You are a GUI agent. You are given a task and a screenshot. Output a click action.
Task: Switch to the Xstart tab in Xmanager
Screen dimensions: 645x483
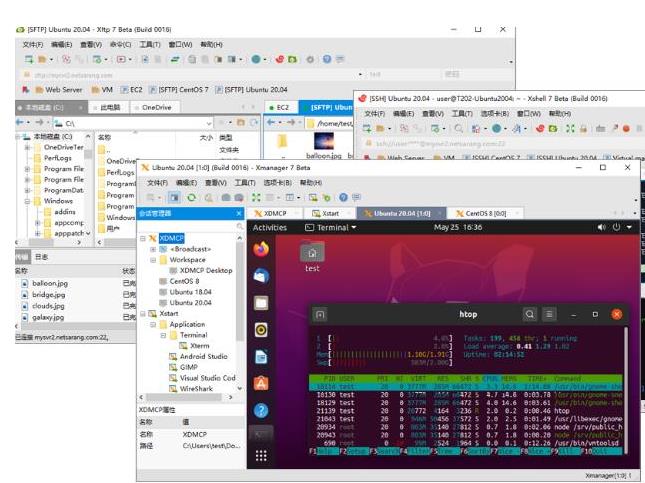coord(329,213)
